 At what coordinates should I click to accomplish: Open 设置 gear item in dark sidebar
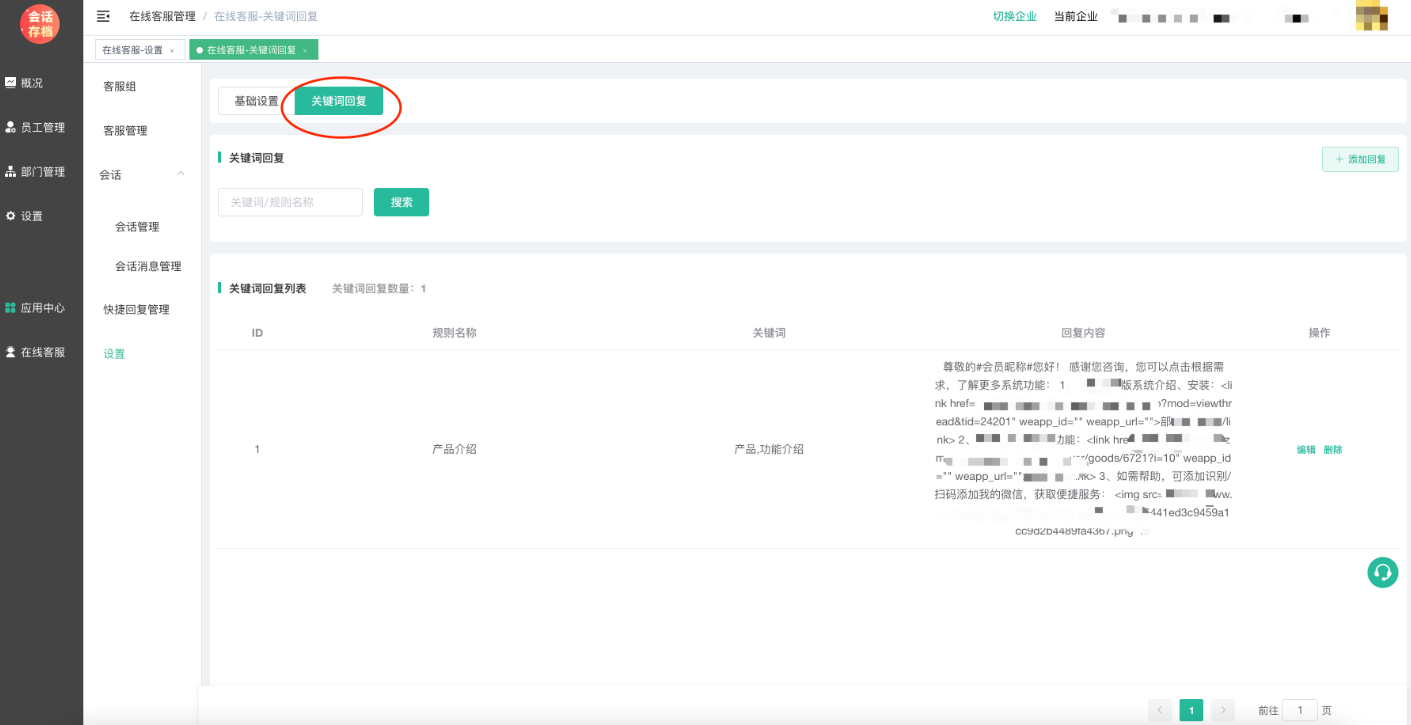25,216
